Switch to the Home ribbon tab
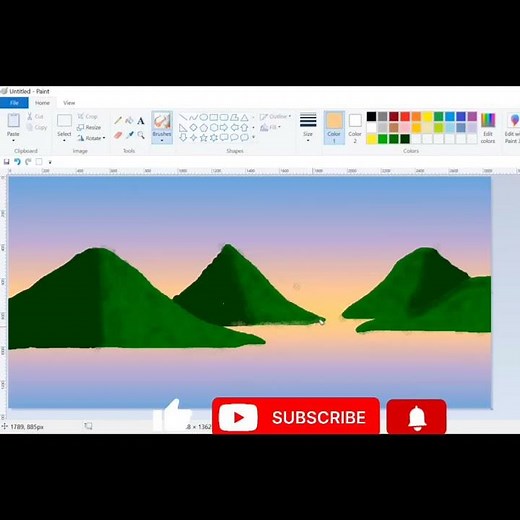The height and width of the screenshot is (520, 520). coord(42,103)
